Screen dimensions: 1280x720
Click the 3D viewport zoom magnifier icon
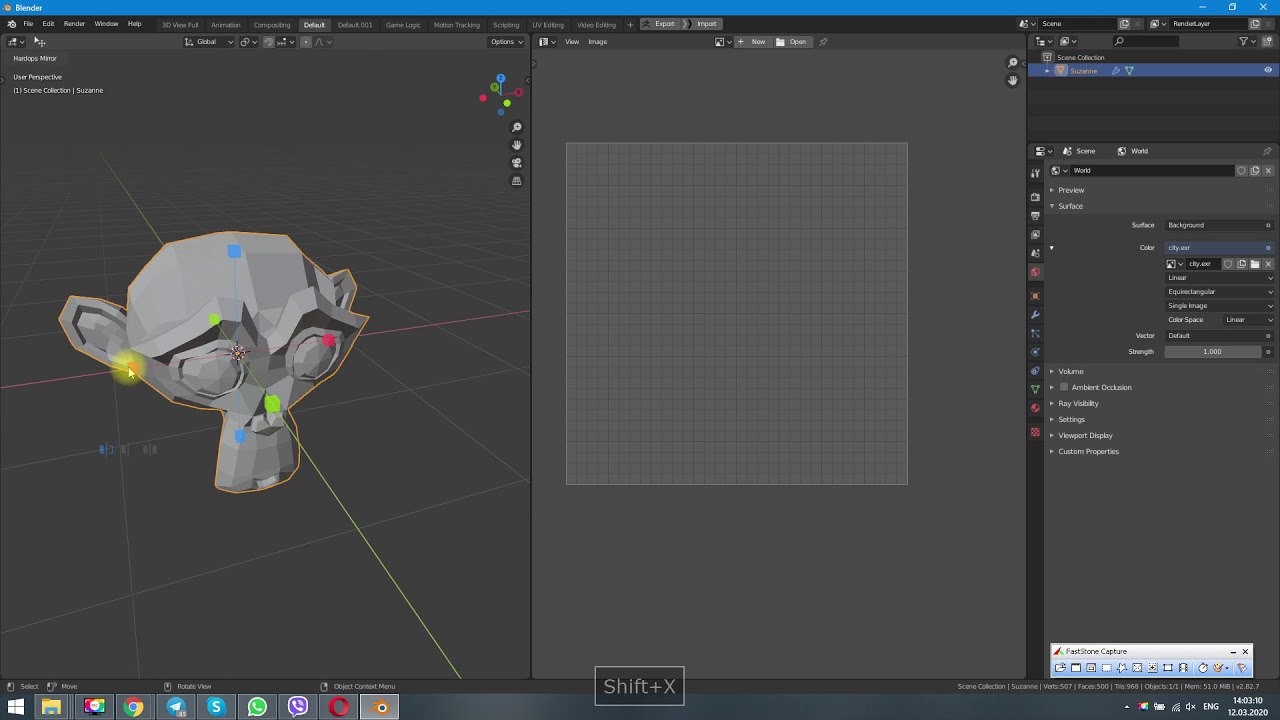click(517, 127)
